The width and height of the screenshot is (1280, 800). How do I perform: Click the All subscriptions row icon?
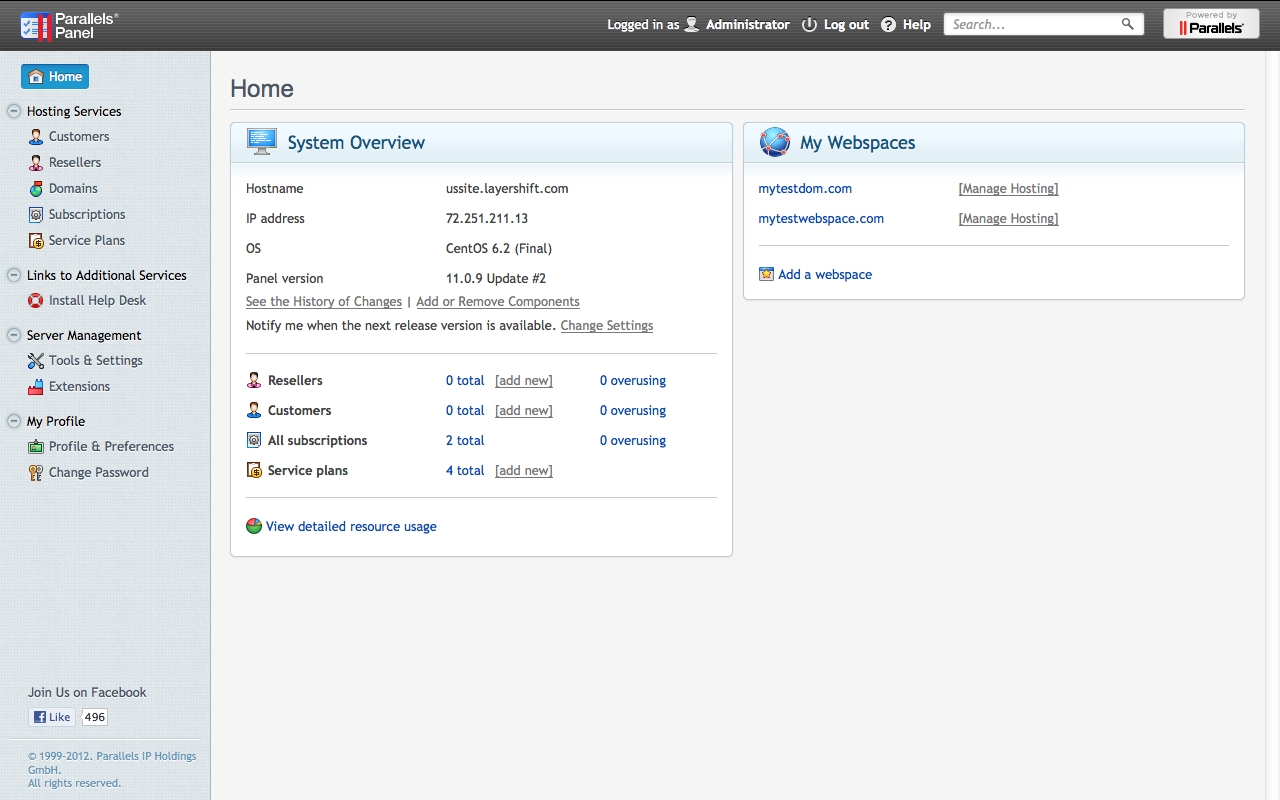[254, 440]
